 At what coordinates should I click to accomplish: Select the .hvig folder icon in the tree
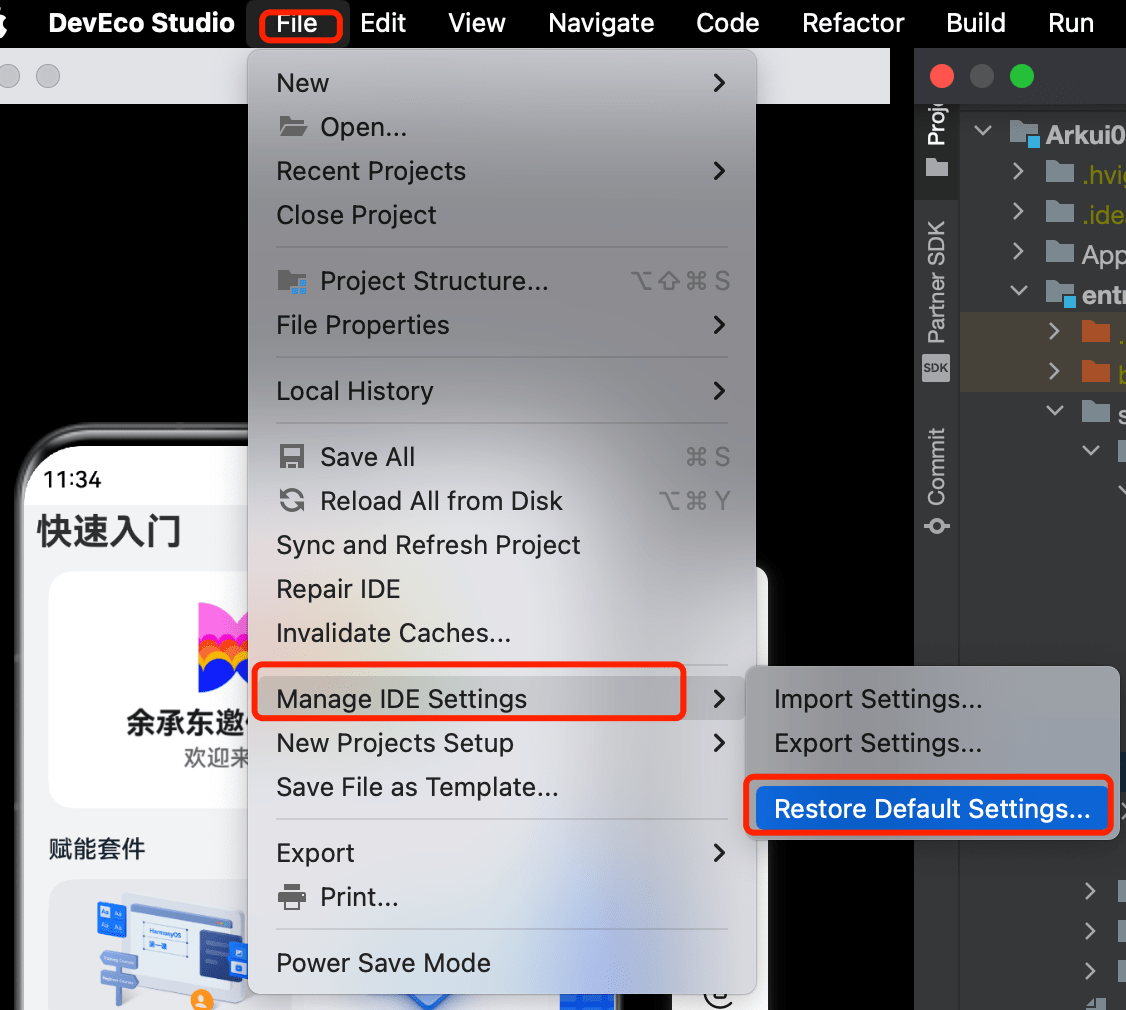(1060, 173)
